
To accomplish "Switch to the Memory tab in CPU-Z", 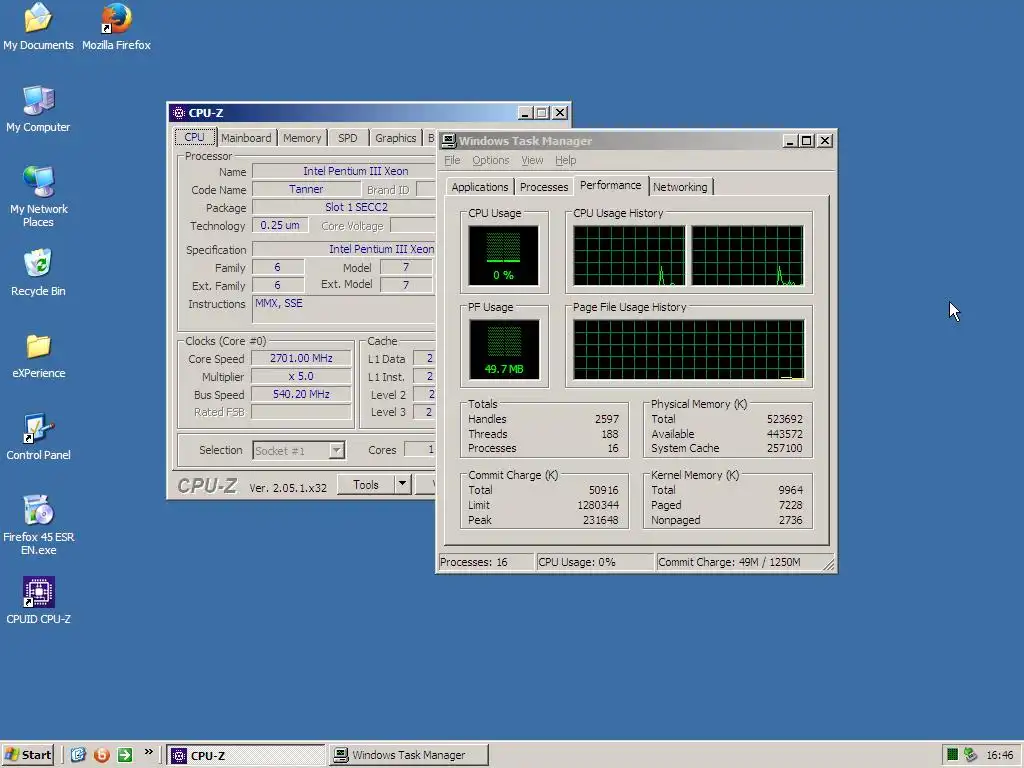I will 302,138.
